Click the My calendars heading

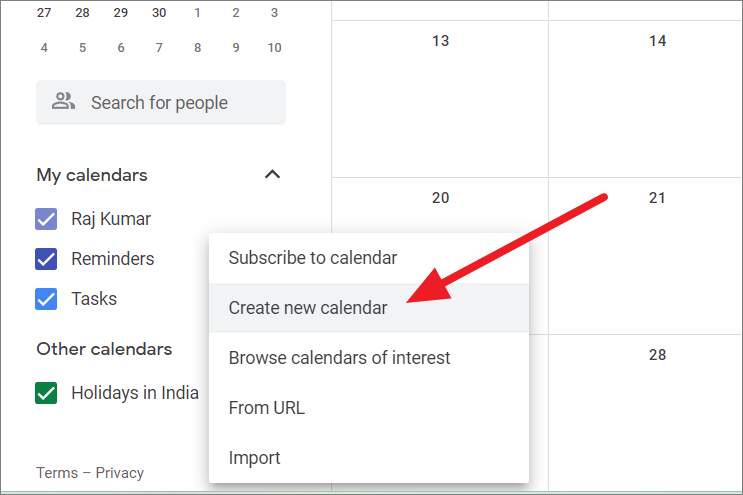point(92,175)
